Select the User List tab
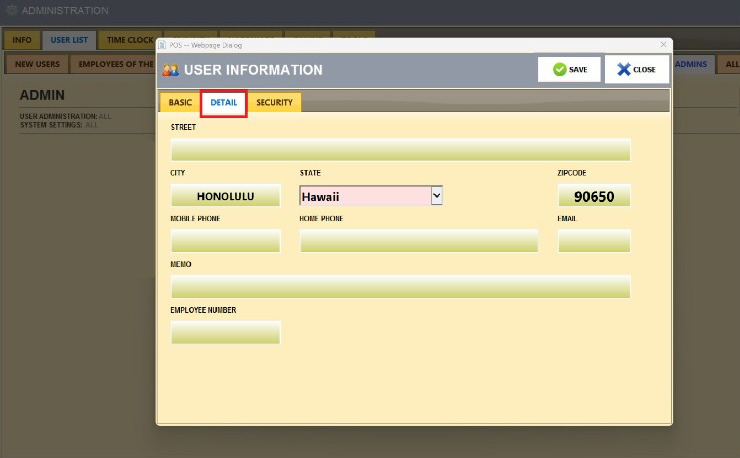The width and height of the screenshot is (740, 458). pyautogui.click(x=69, y=40)
